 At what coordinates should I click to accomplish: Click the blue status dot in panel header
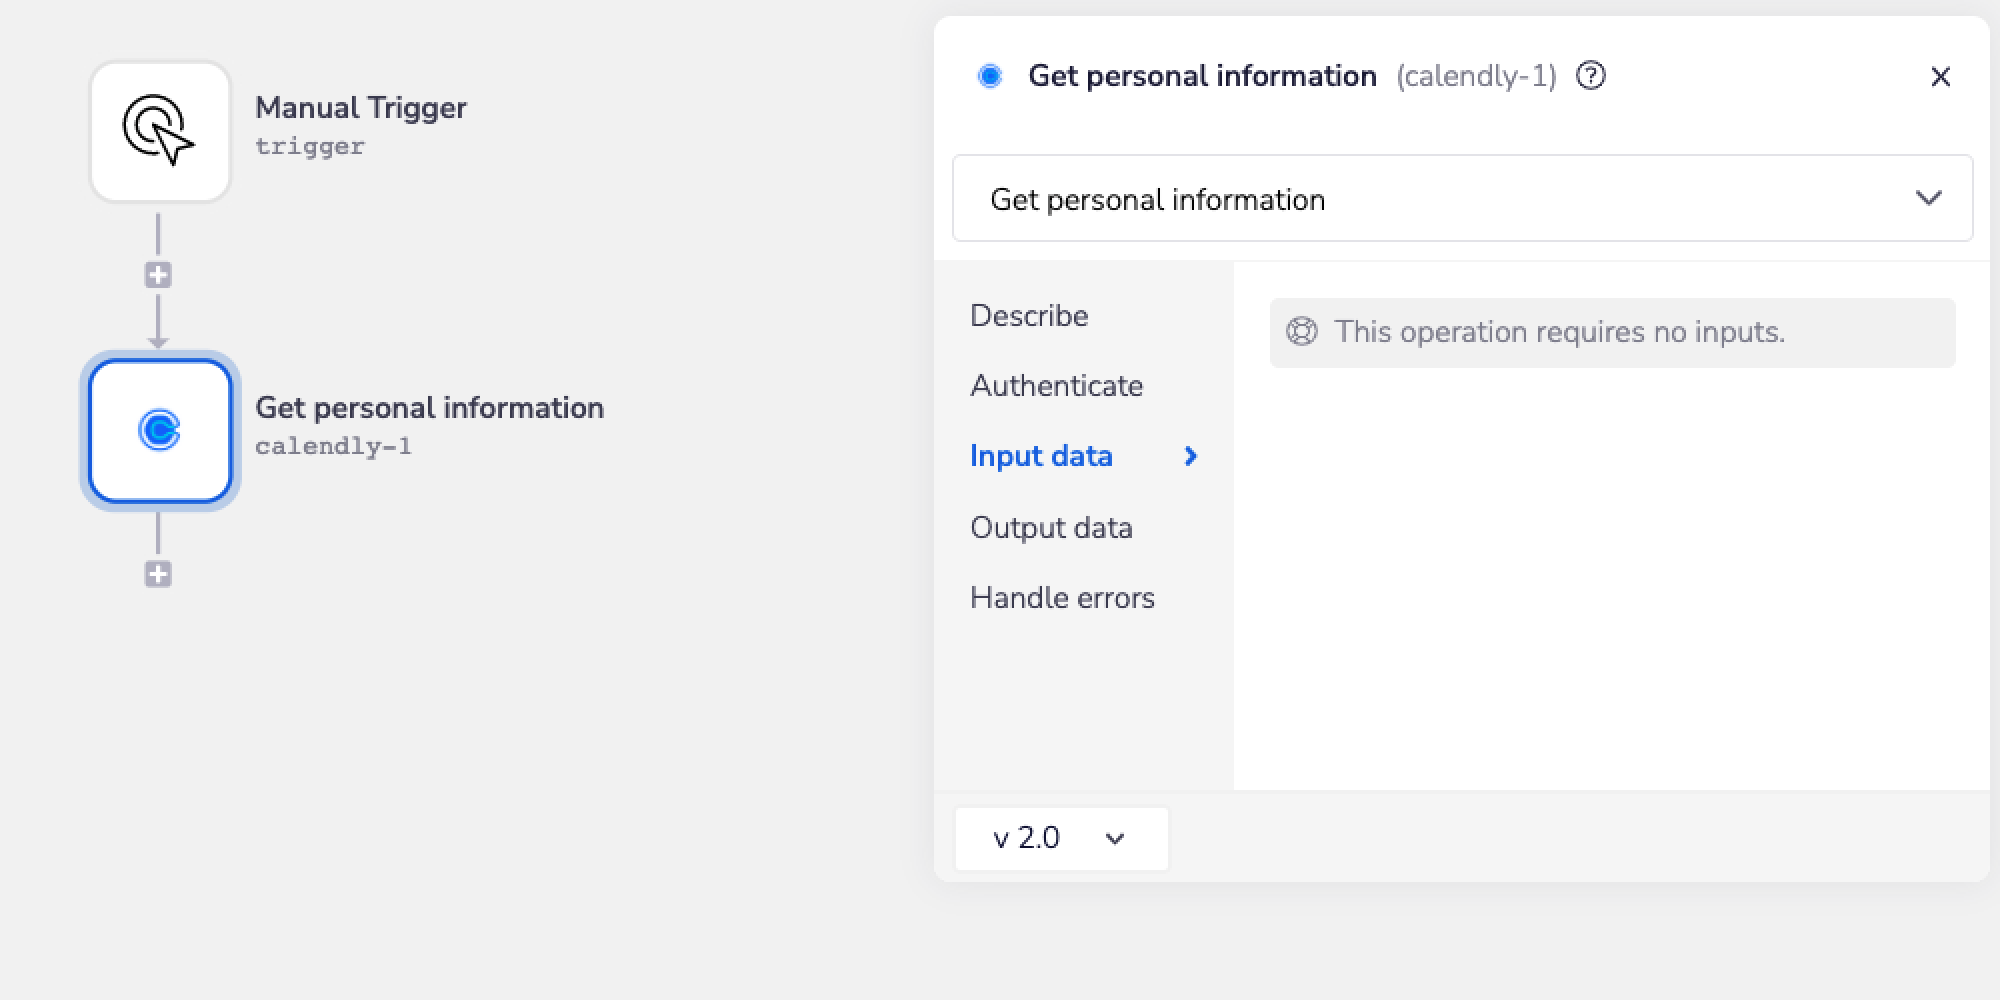click(x=990, y=76)
